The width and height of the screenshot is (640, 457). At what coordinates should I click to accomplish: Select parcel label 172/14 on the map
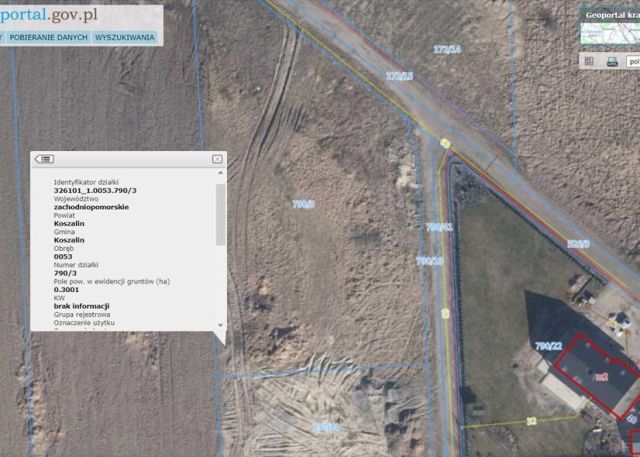point(447,50)
